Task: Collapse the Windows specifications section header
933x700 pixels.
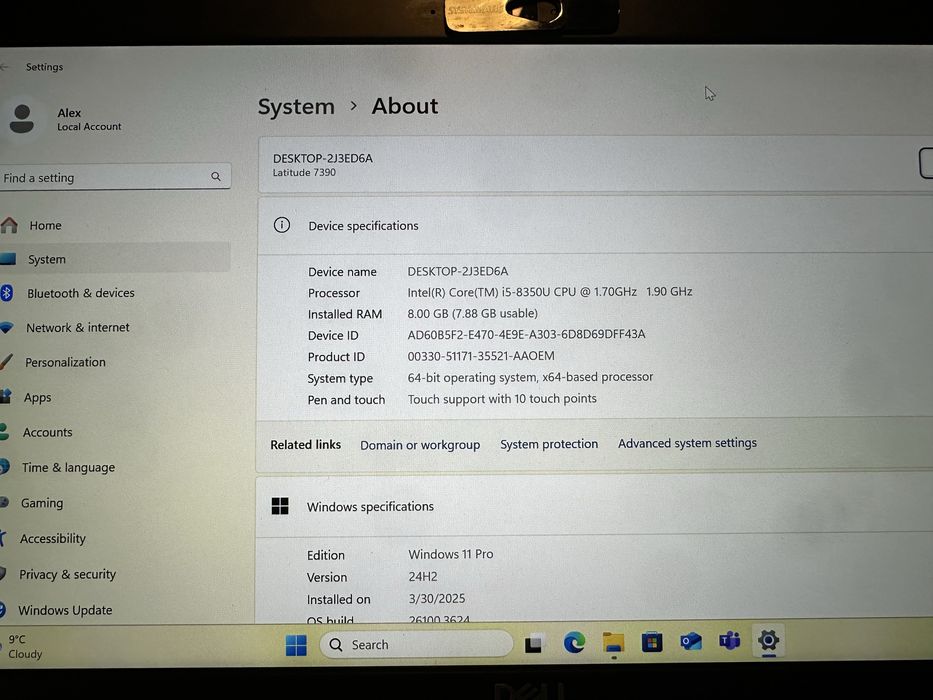Action: click(x=595, y=506)
